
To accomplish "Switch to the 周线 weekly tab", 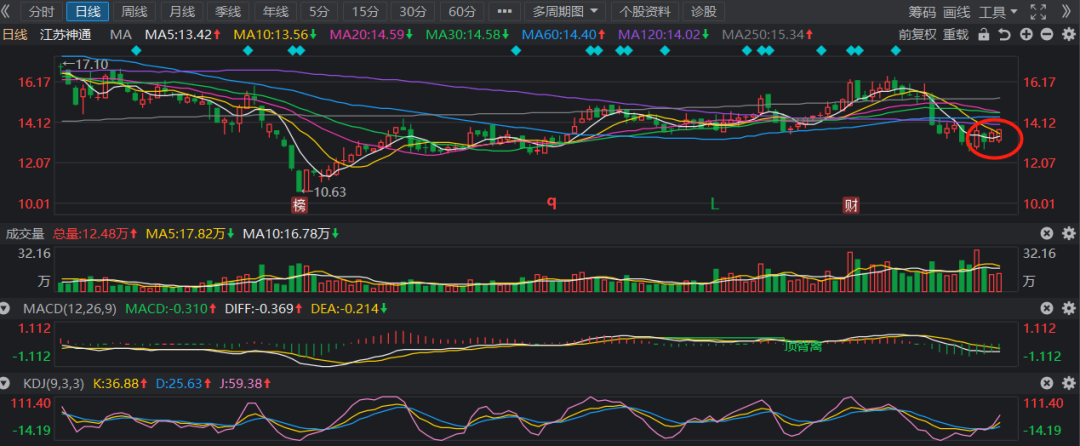I will [134, 12].
